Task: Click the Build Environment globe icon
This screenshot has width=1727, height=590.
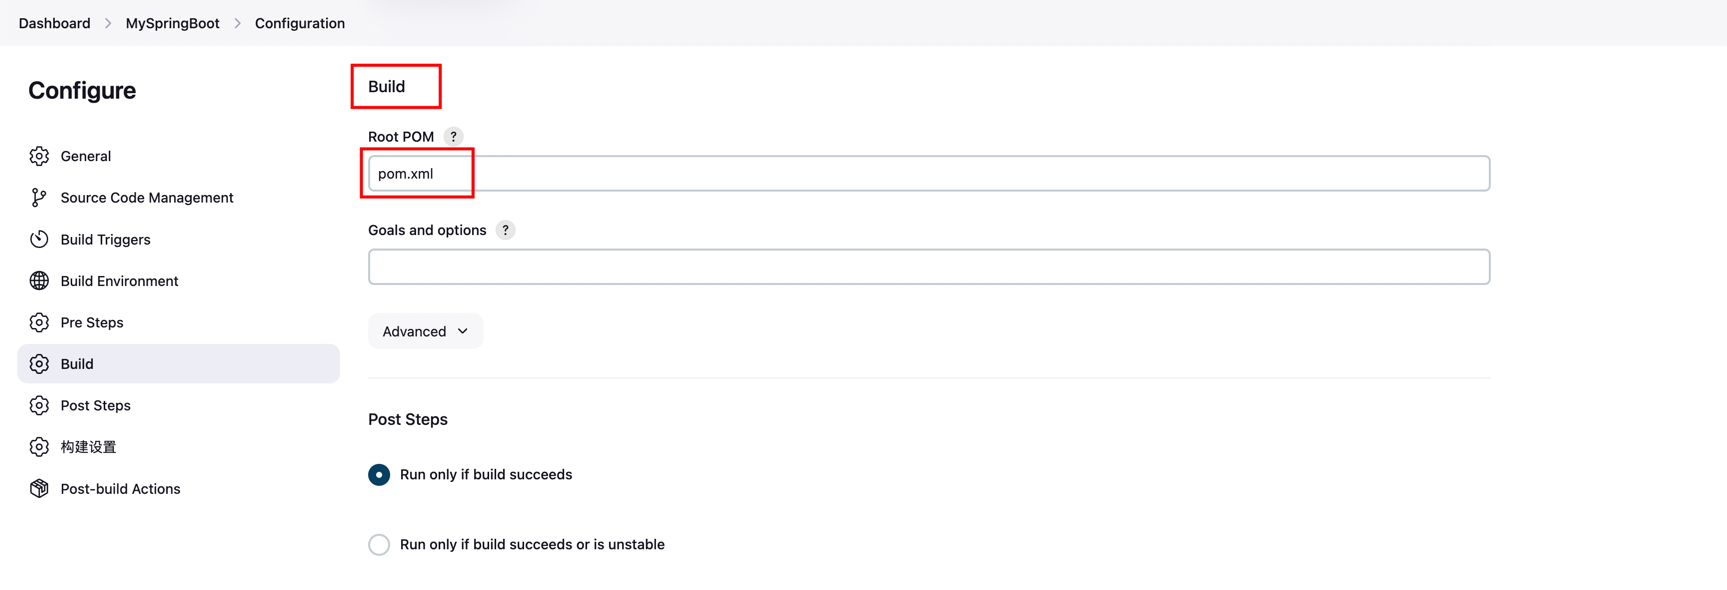Action: point(39,281)
